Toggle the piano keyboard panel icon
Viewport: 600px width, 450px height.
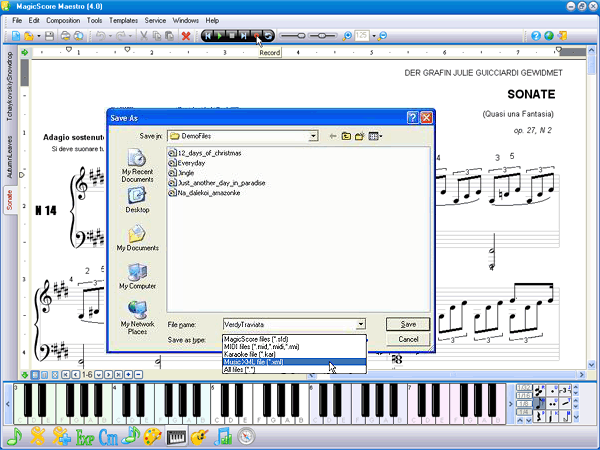(x=176, y=437)
